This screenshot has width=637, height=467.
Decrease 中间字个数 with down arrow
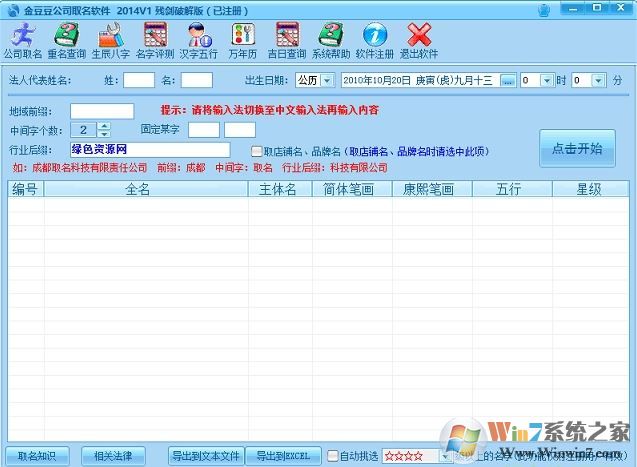click(104, 134)
